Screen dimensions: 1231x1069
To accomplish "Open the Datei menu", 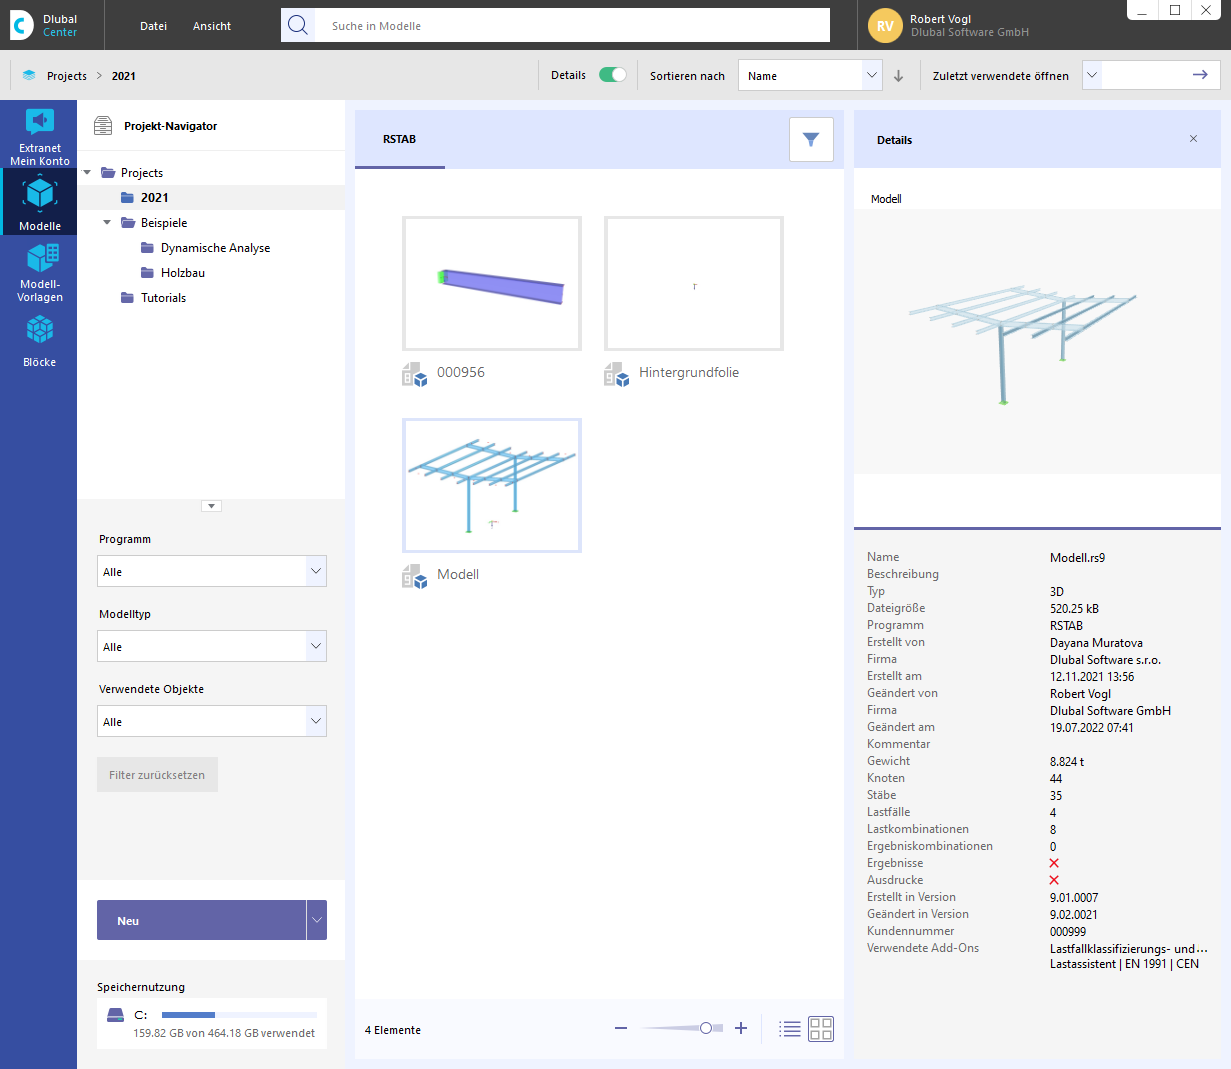I will pos(153,26).
